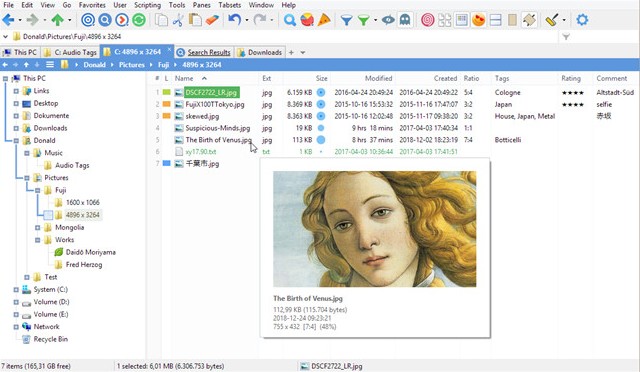Click the smiley with sunglasses icon
Image resolution: width=640 pixels, height=372 pixels.
[x=478, y=20]
